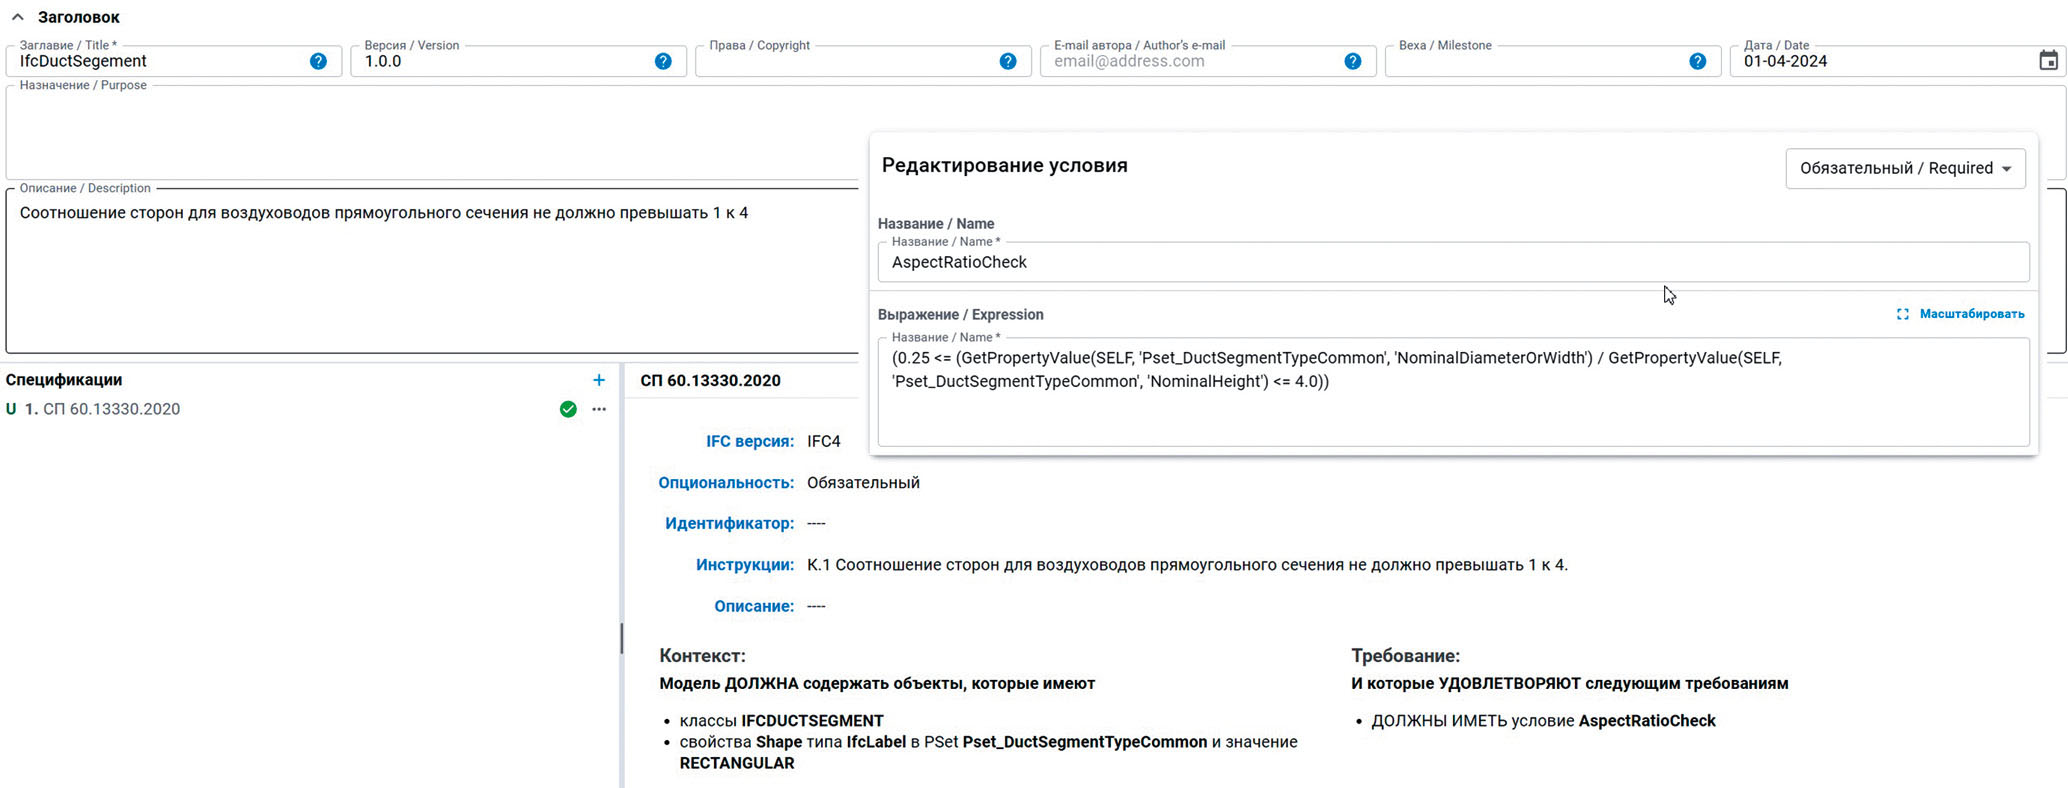The image size is (2068, 788).
Task: Click the E-mail автора input field
Action: pos(1190,61)
